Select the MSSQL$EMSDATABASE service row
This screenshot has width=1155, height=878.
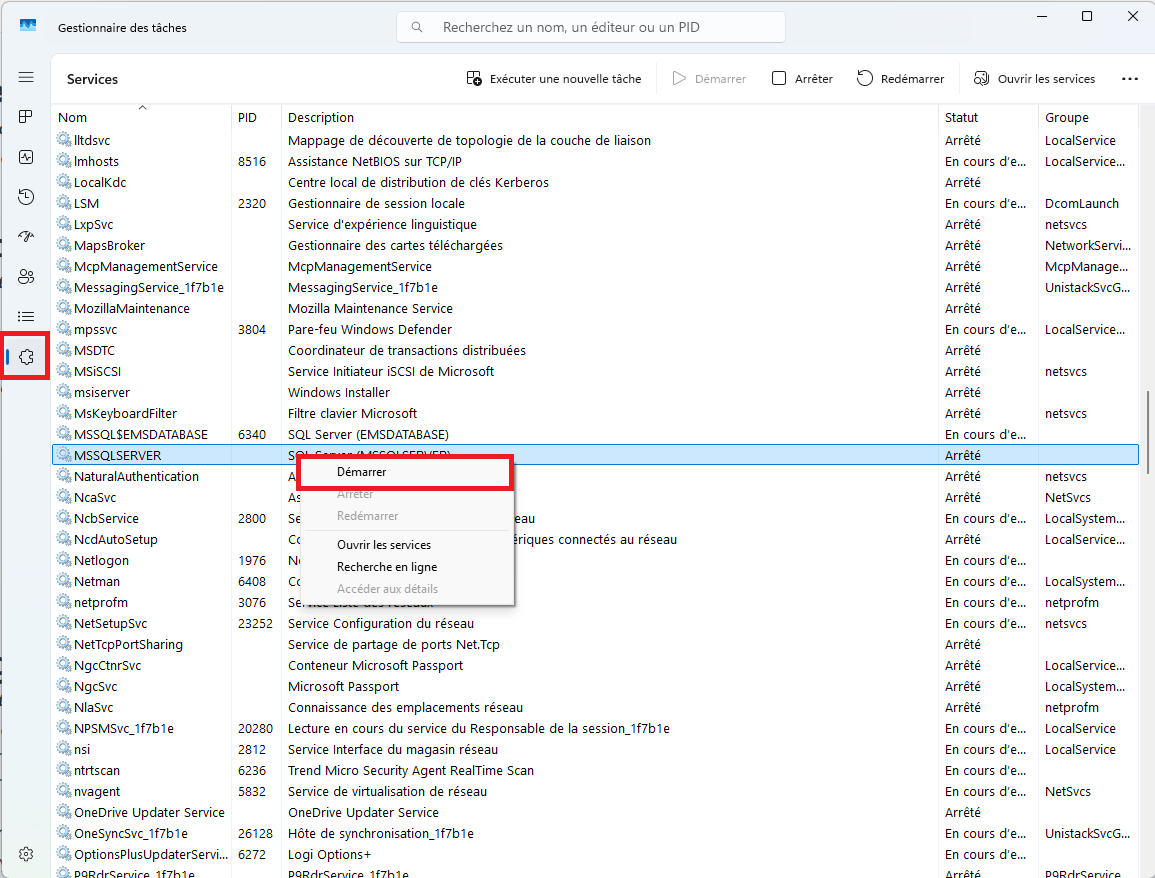595,434
